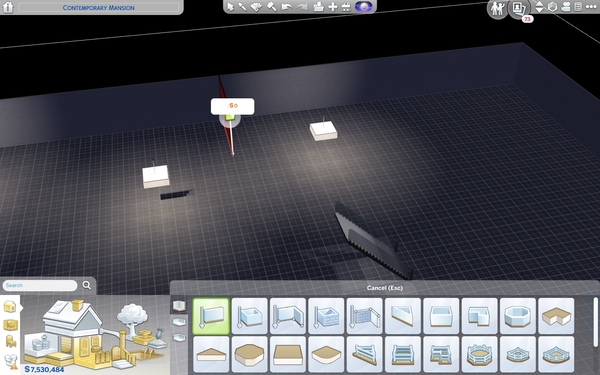The height and width of the screenshot is (375, 600).
Task: Change floor level with up/down arrows
Action: click(x=539, y=7)
